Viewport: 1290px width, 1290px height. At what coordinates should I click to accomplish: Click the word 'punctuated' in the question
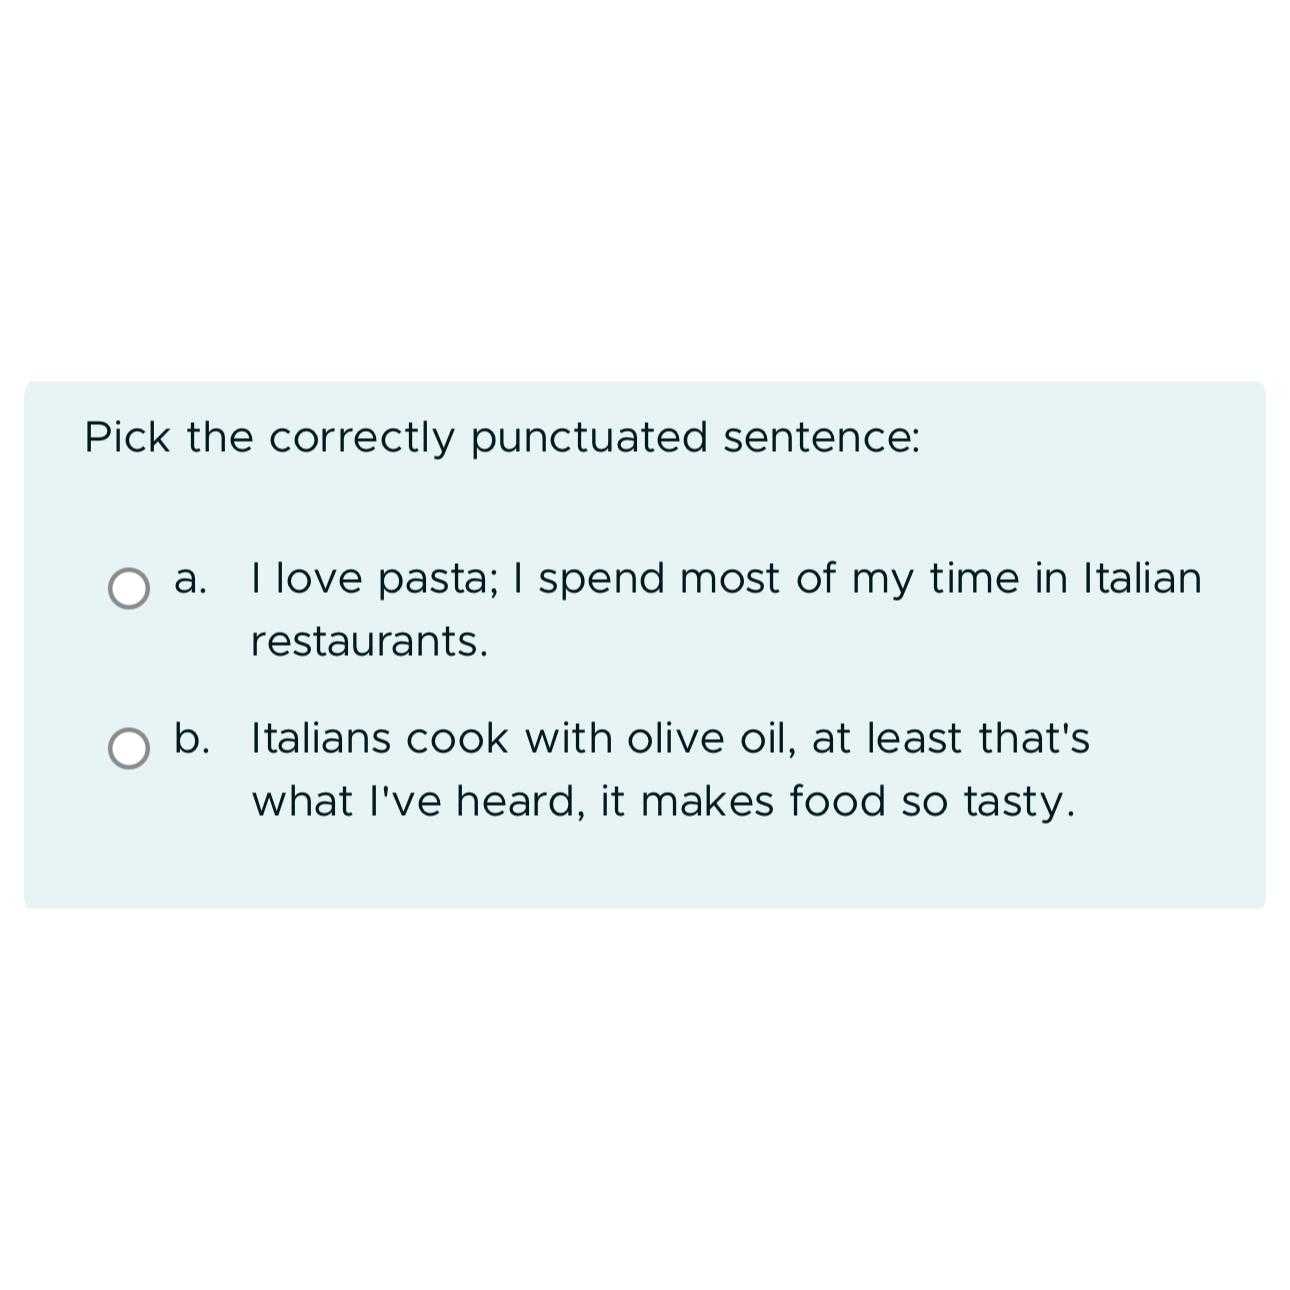pos(589,439)
